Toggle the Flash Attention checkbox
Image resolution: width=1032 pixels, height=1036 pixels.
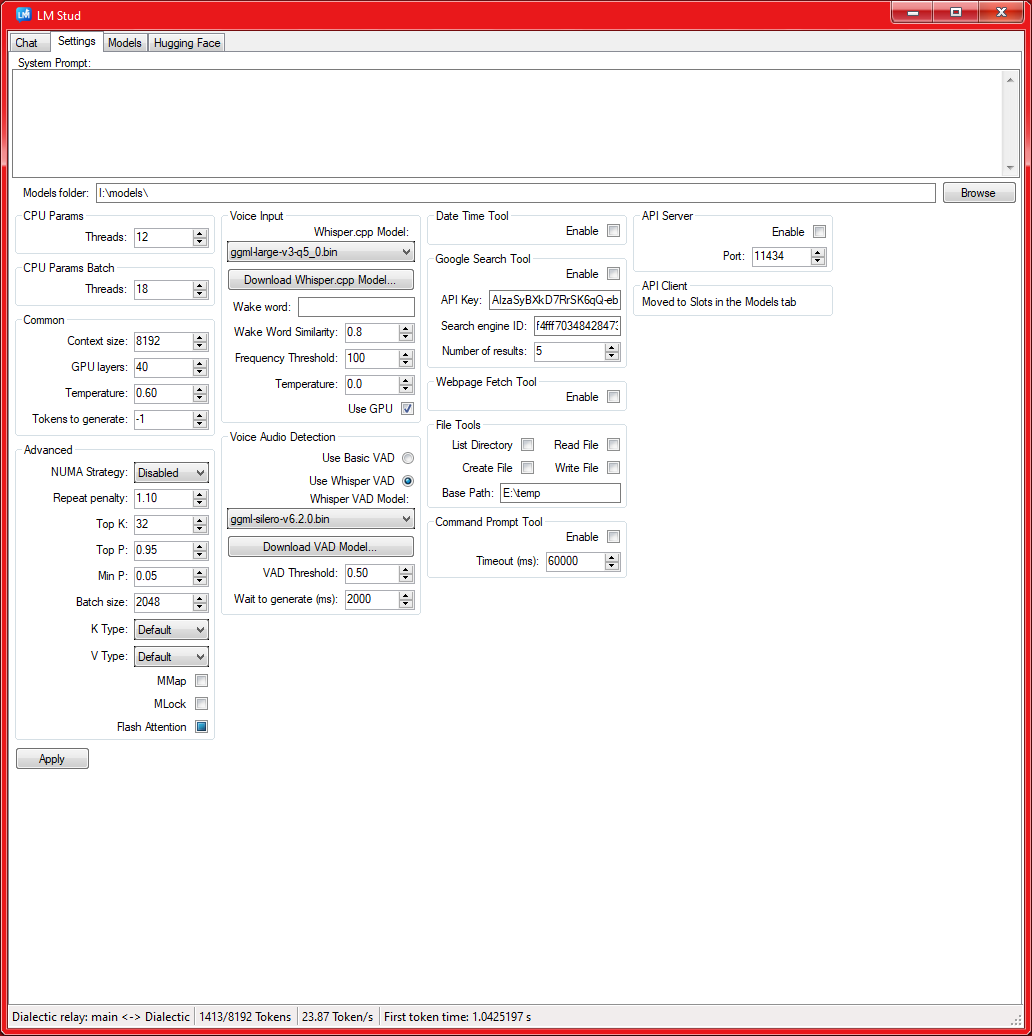coord(202,727)
